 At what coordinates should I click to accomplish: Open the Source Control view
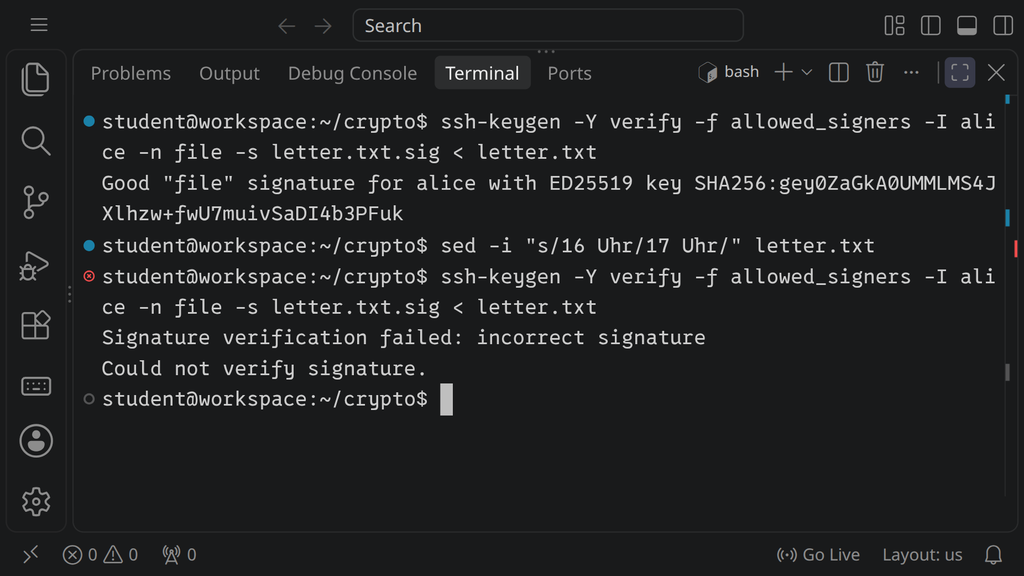point(36,202)
